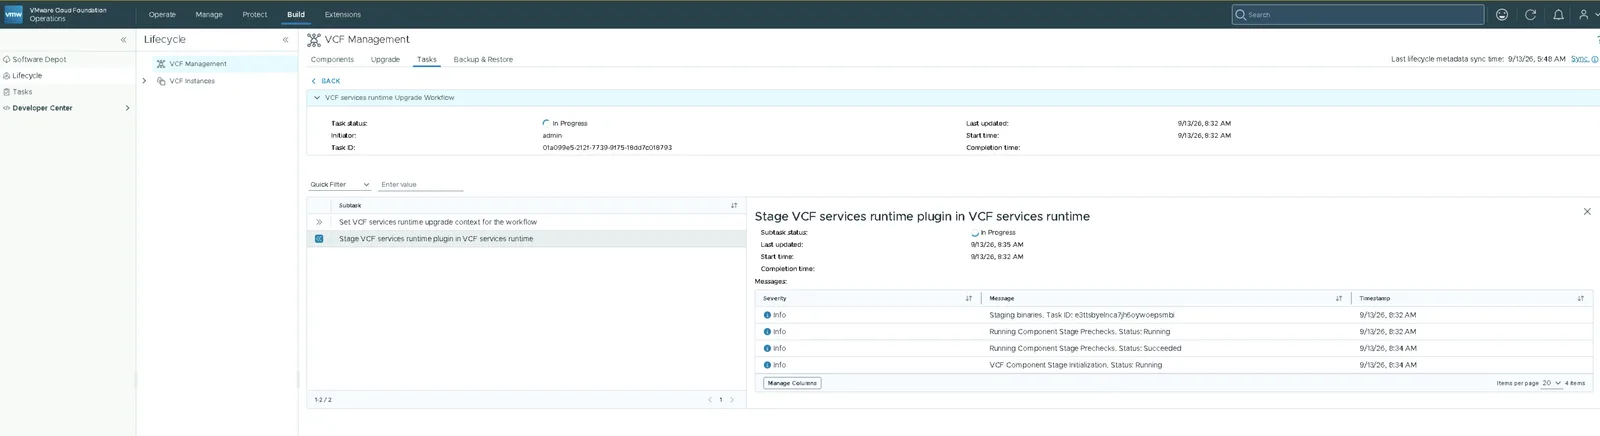Go to next subtask page

click(x=732, y=400)
